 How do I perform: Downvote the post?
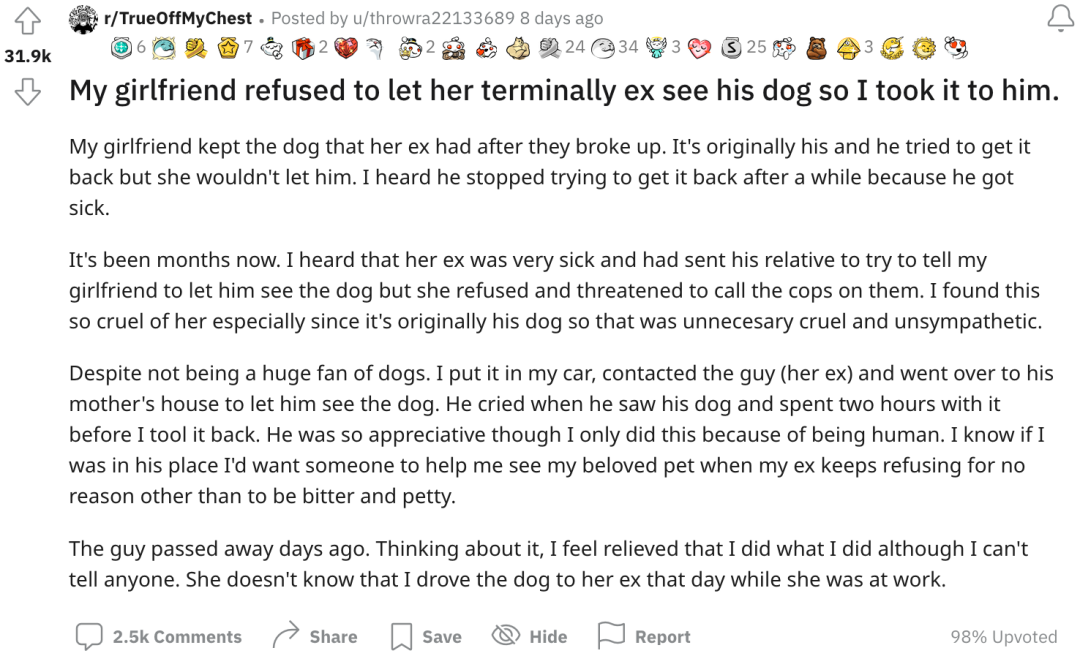click(x=28, y=91)
